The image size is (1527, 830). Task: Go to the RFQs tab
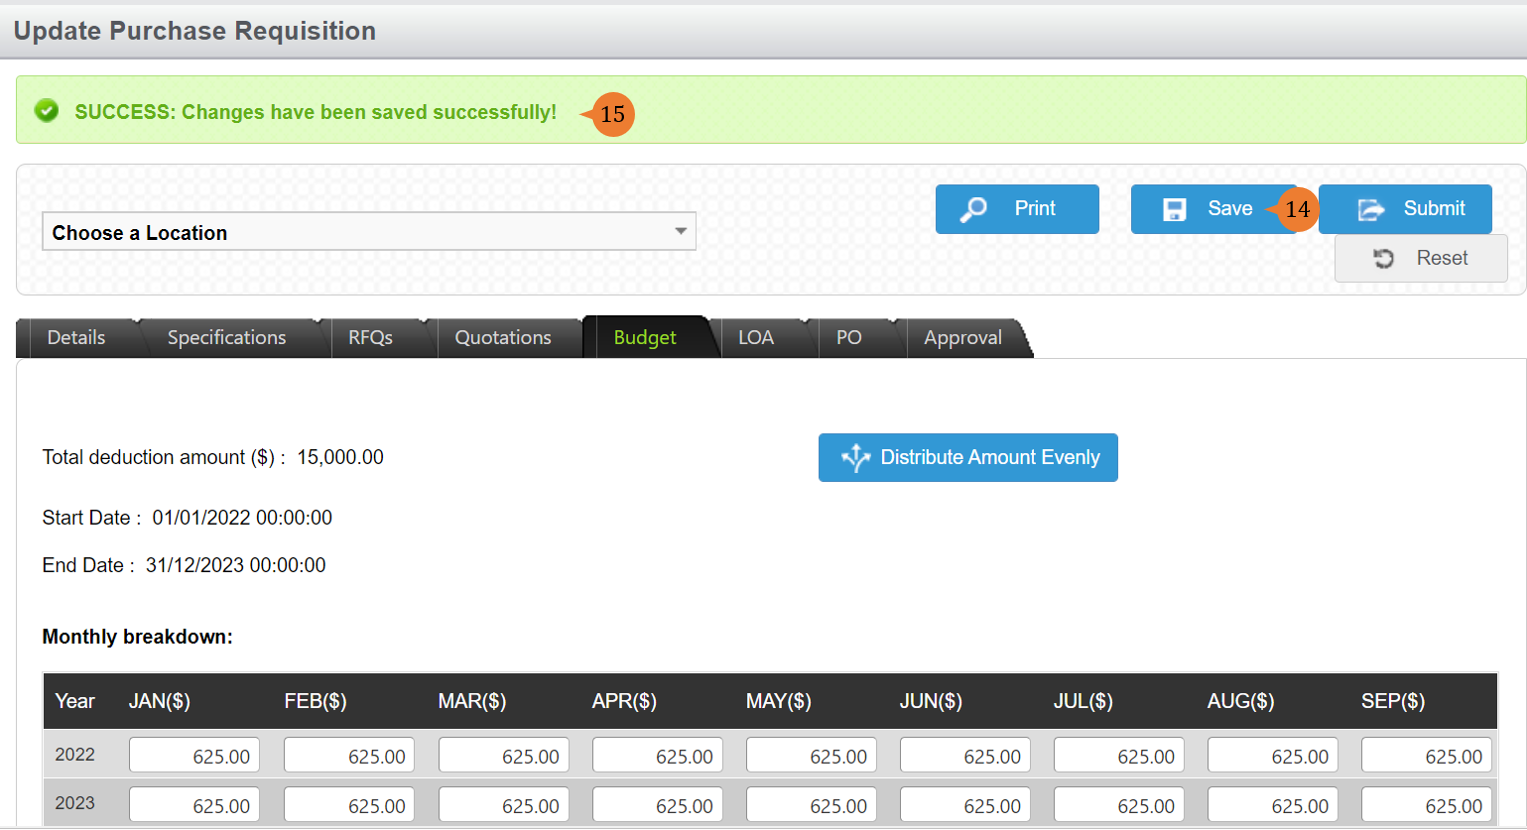pos(370,338)
